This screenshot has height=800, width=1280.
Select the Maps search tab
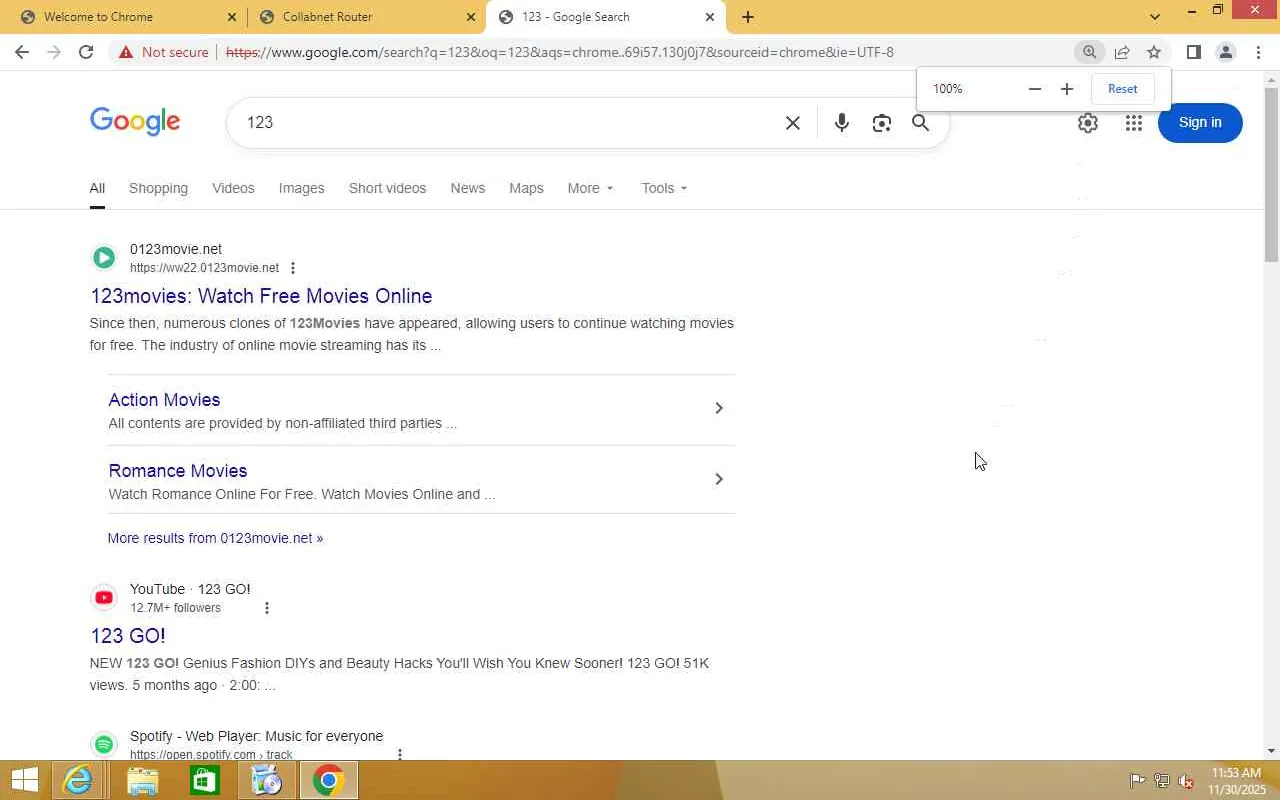(526, 188)
